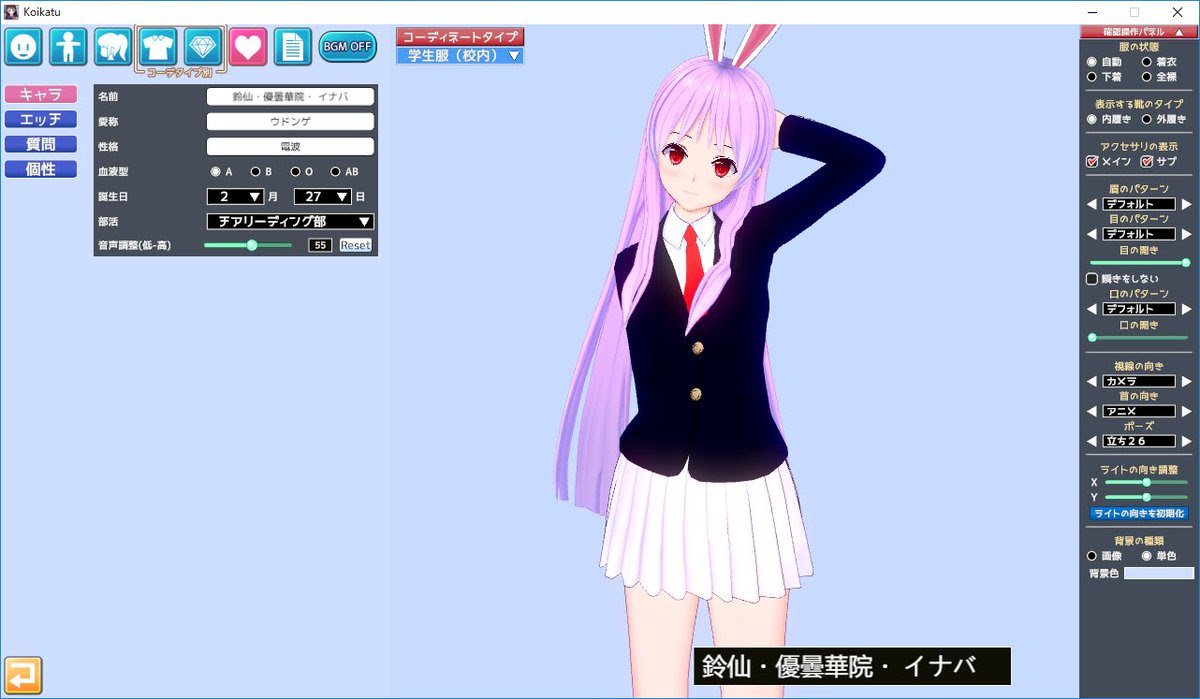Screen dimensions: 1200x699
Task: Open the clothing (shirt) category icon
Action: tap(158, 46)
